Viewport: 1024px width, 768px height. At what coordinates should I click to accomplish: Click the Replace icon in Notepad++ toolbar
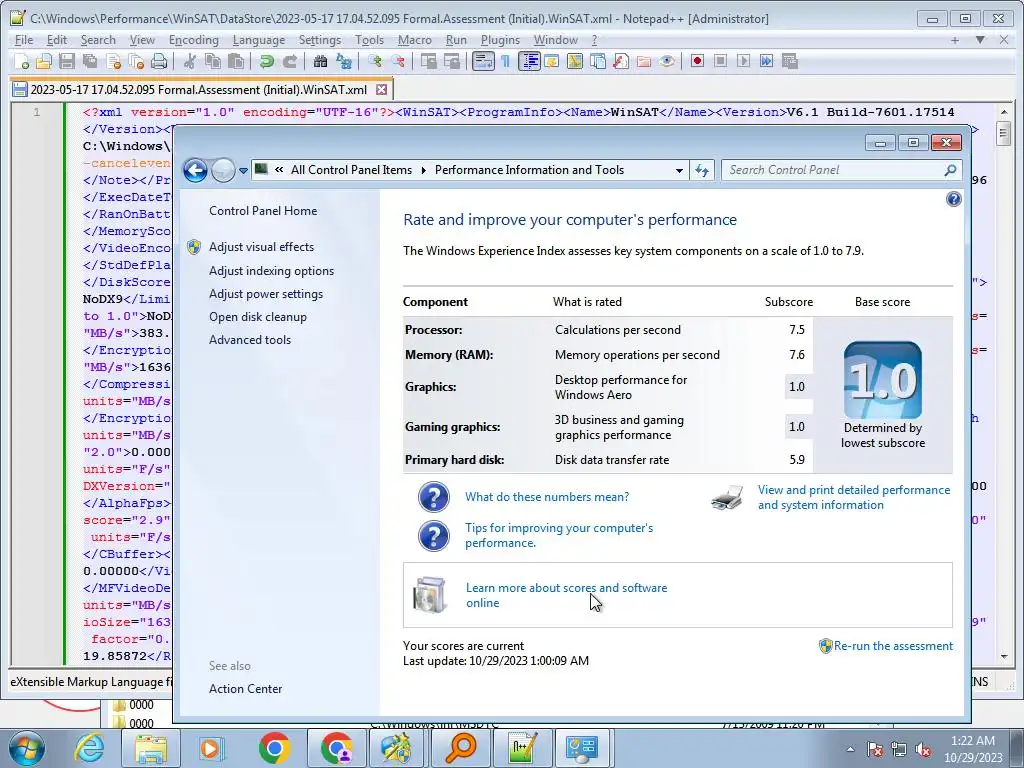(x=344, y=61)
